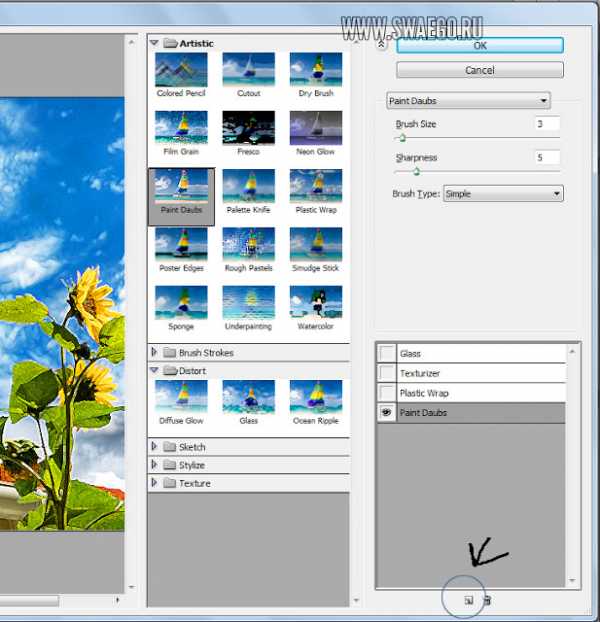Click the effect layers scrollbar up arrow
The image size is (600, 622).
pyautogui.click(x=572, y=351)
